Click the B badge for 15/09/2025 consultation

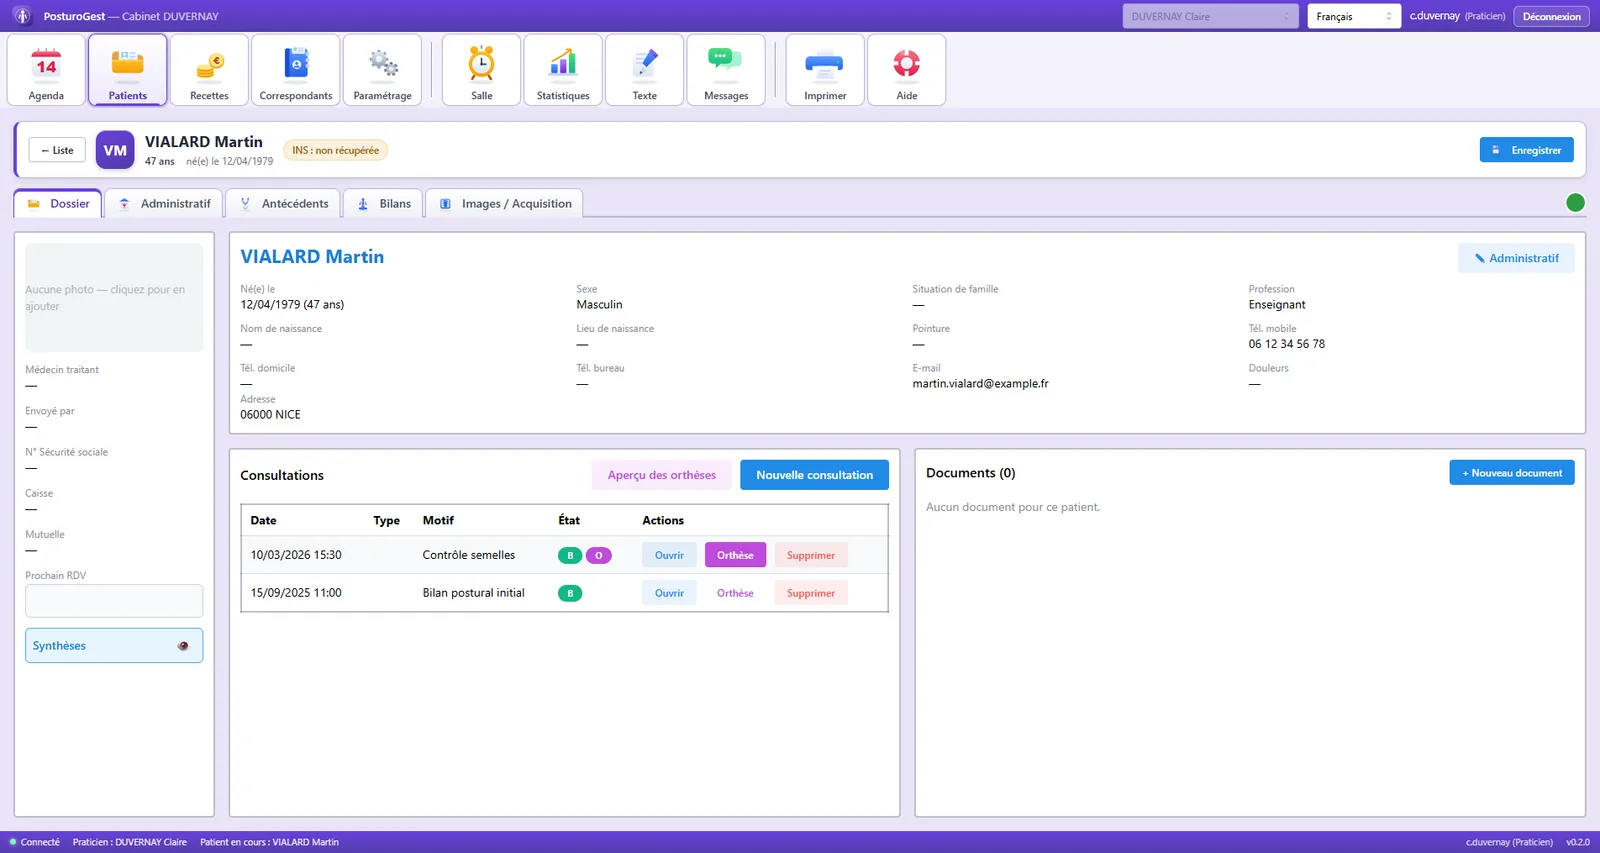click(570, 593)
